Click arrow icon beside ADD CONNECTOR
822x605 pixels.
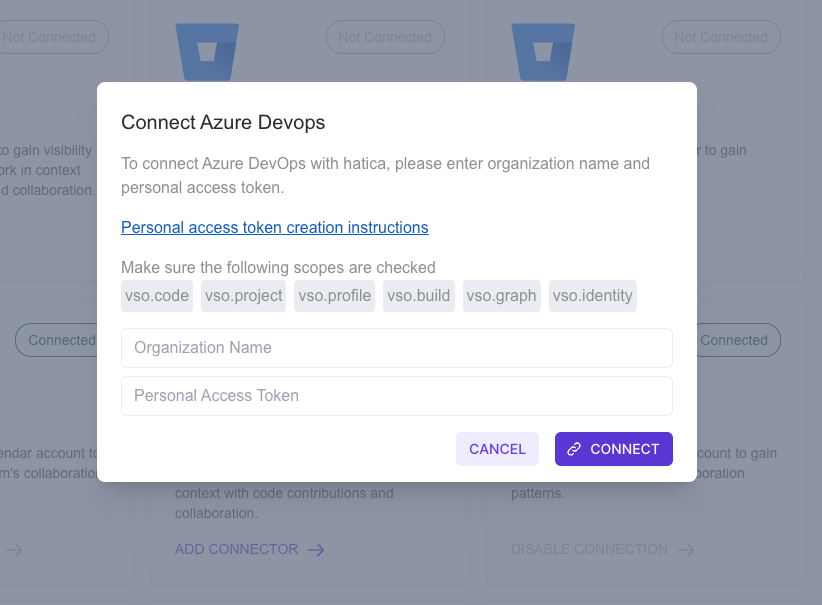(x=316, y=549)
